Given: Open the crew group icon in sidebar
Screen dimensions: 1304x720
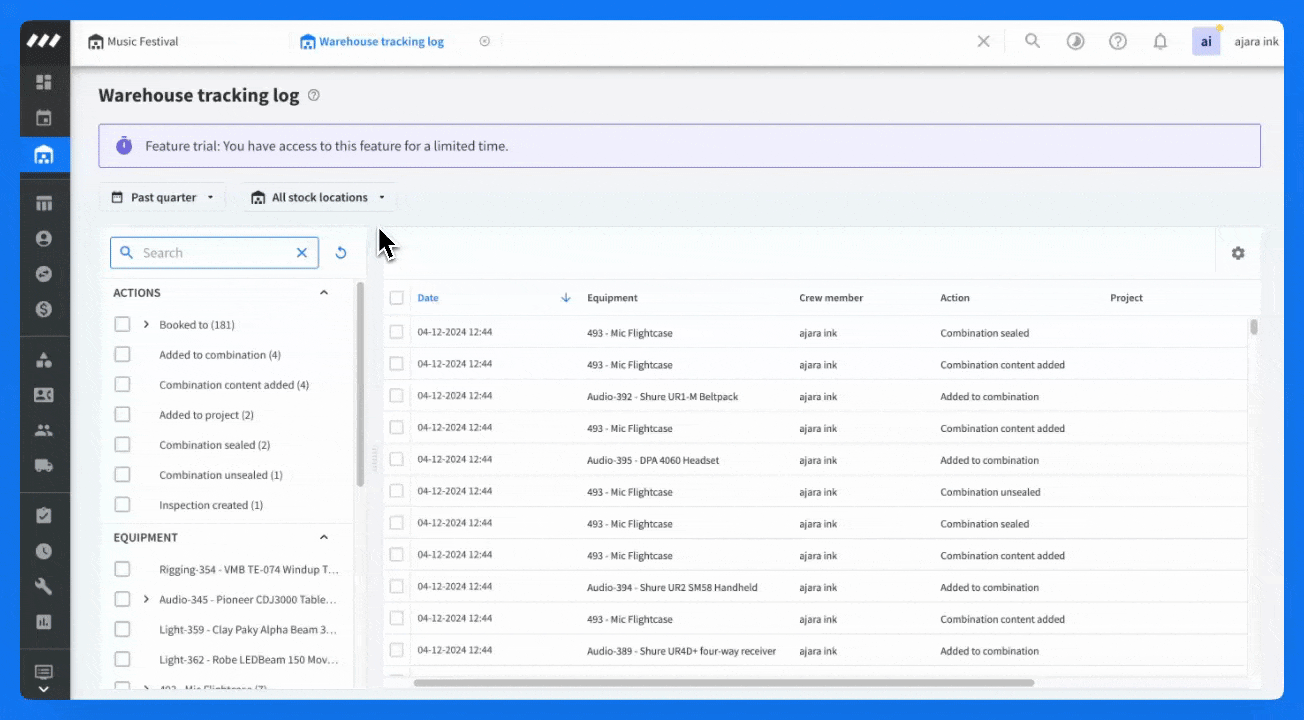Looking at the screenshot, I should coord(44,430).
